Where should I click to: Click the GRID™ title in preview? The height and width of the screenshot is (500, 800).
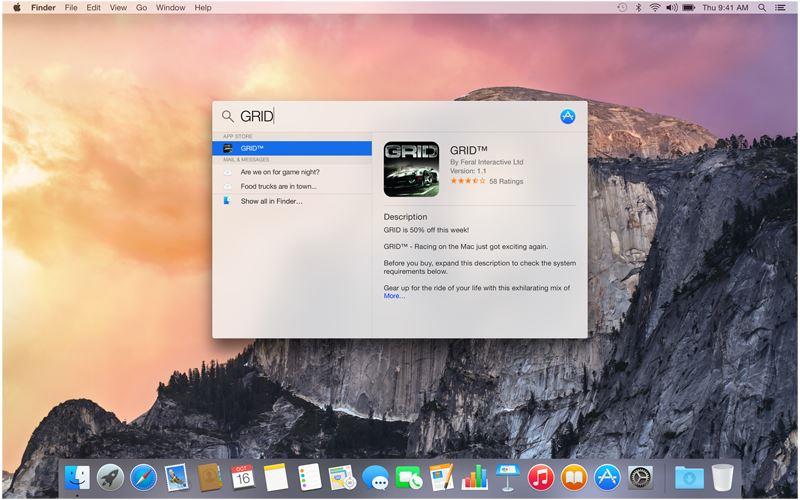[468, 150]
